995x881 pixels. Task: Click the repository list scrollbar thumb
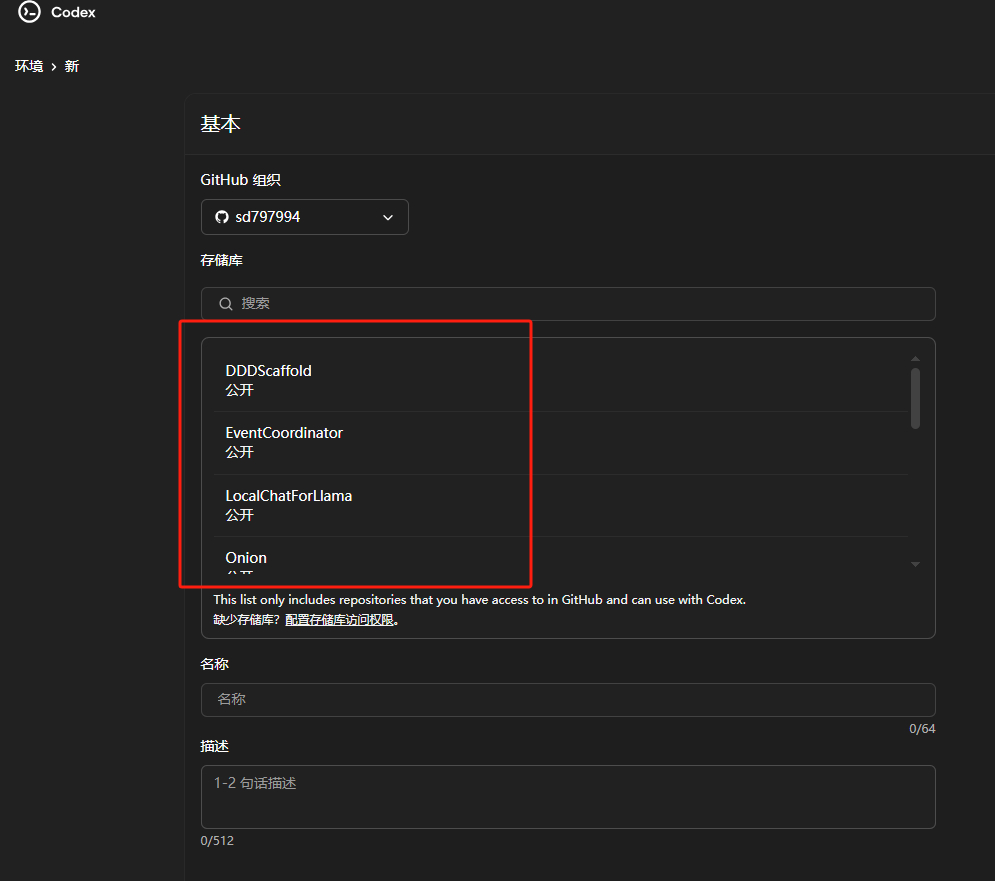pos(915,398)
